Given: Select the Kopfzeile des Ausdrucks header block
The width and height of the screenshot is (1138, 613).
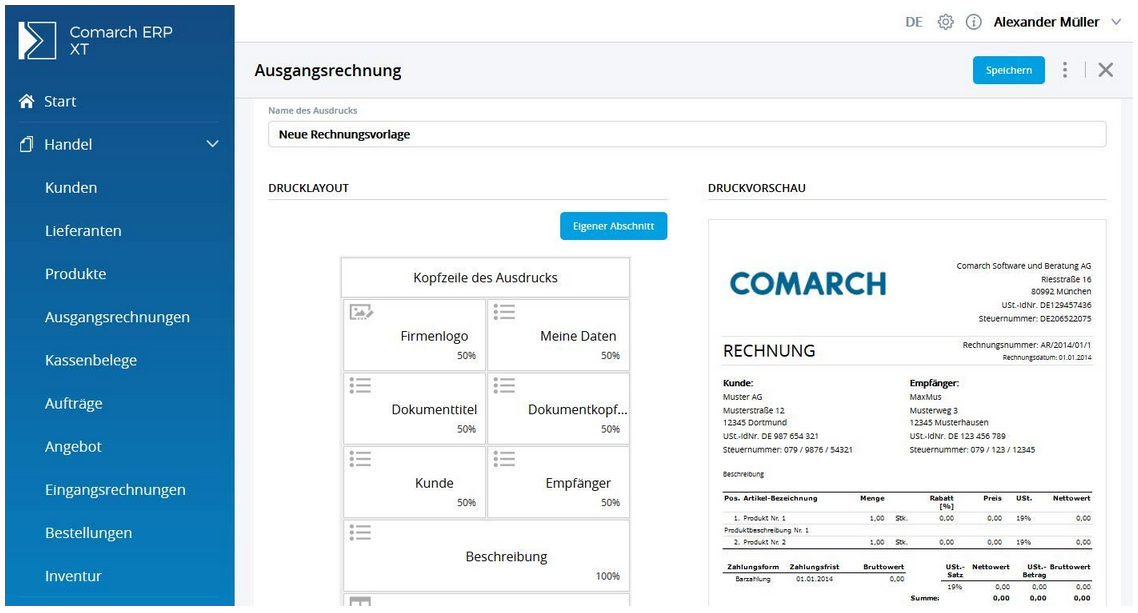Looking at the screenshot, I should (x=486, y=278).
